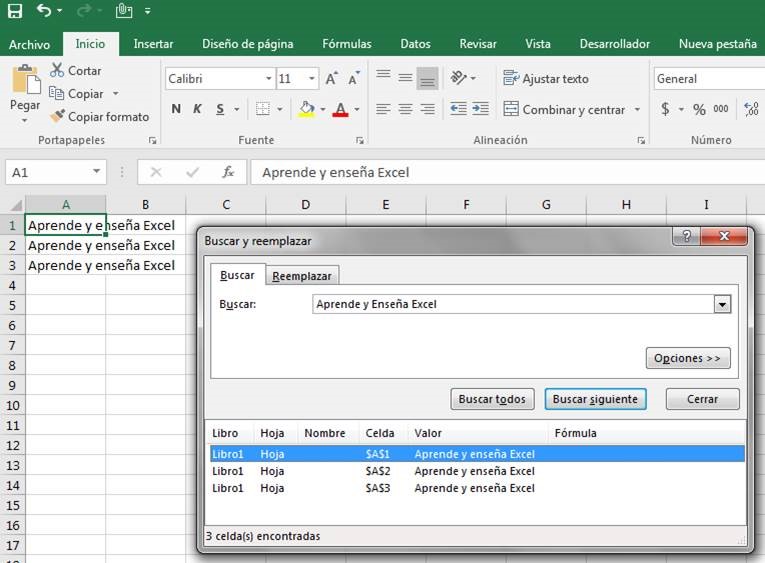Decrease indent icon
This screenshot has height=563, width=765.
(x=458, y=108)
